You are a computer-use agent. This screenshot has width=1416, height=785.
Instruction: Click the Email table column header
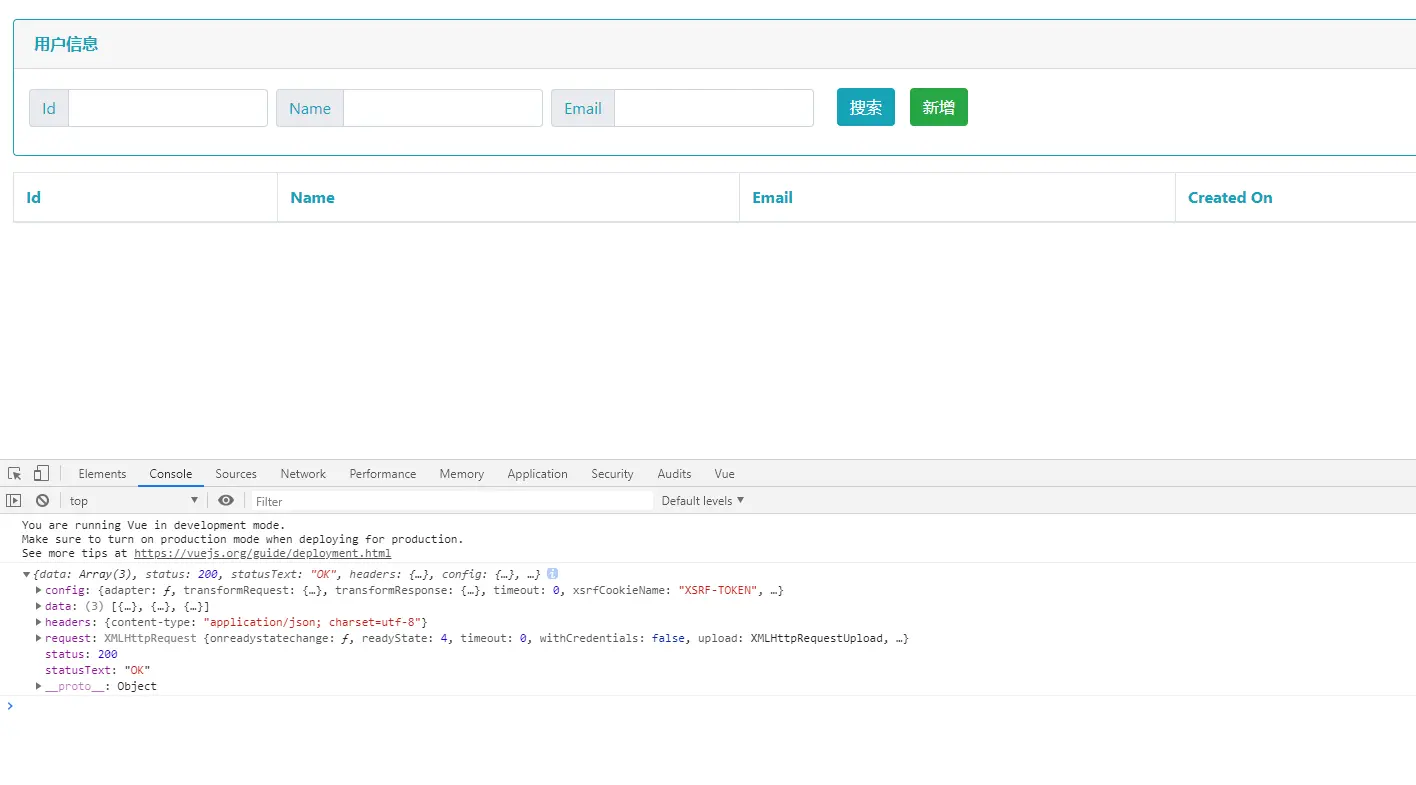tap(958, 197)
